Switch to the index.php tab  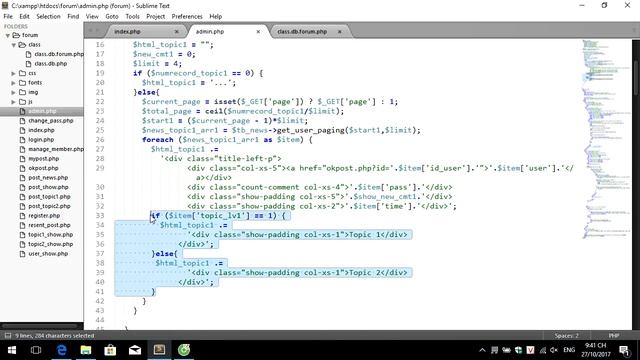click(x=127, y=31)
